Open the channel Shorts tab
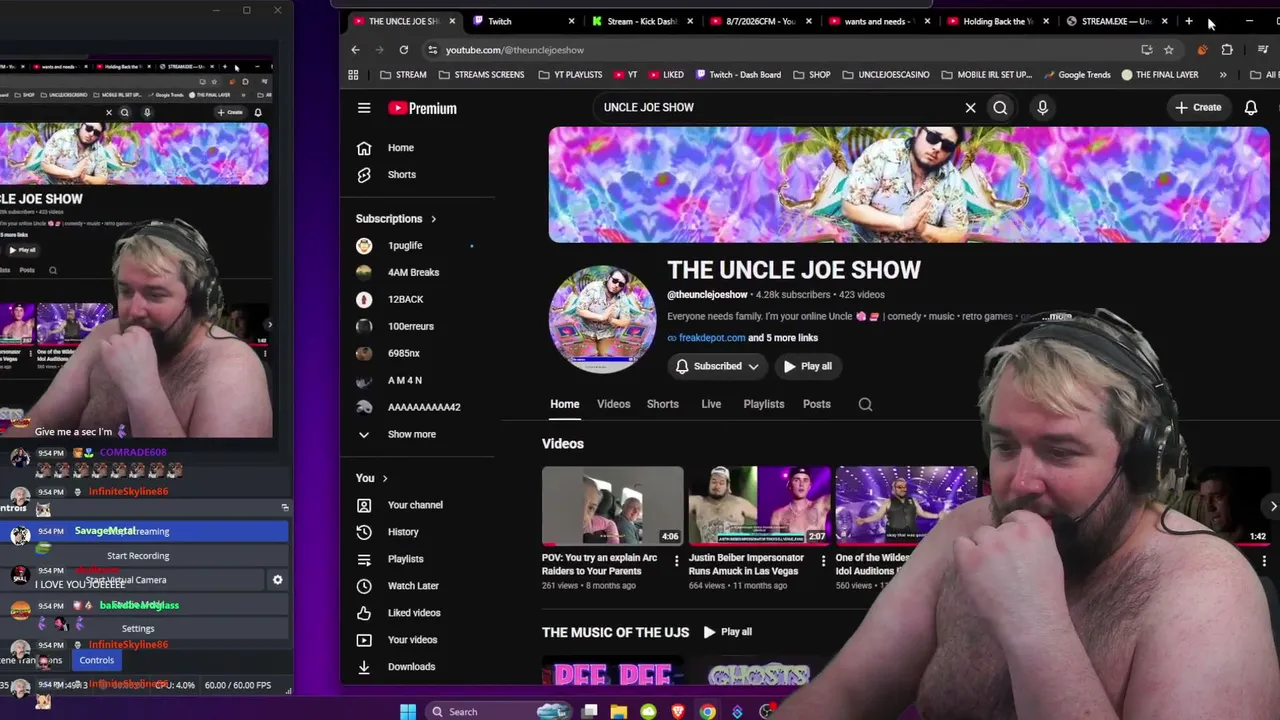The height and width of the screenshot is (720, 1280). click(663, 404)
